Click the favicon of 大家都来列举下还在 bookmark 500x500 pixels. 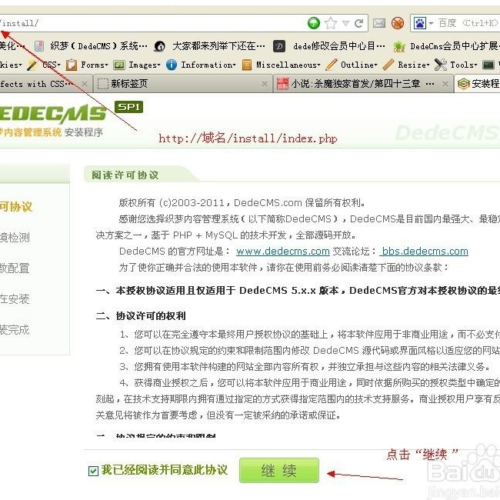point(160,46)
